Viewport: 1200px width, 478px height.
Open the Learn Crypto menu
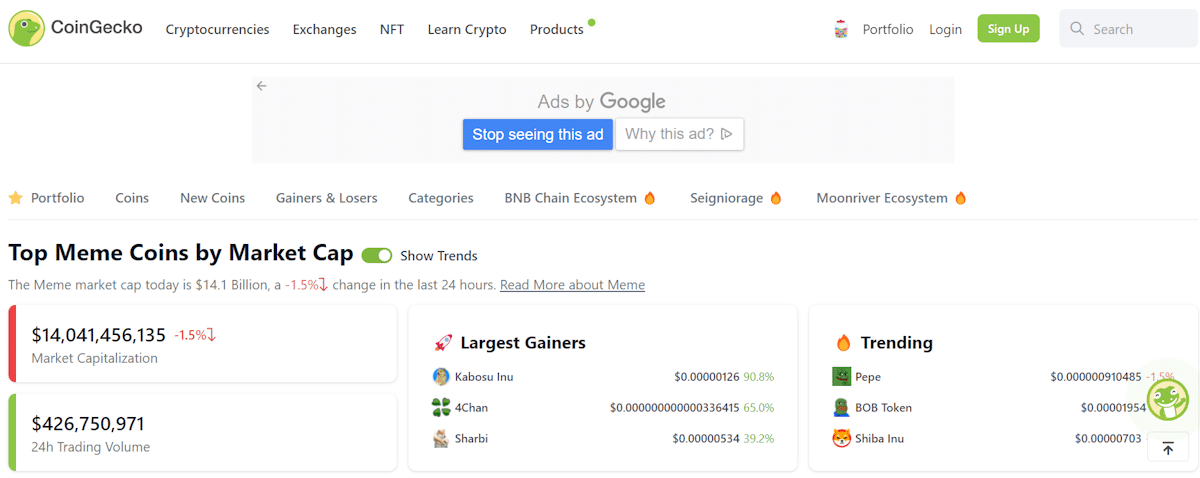(467, 29)
